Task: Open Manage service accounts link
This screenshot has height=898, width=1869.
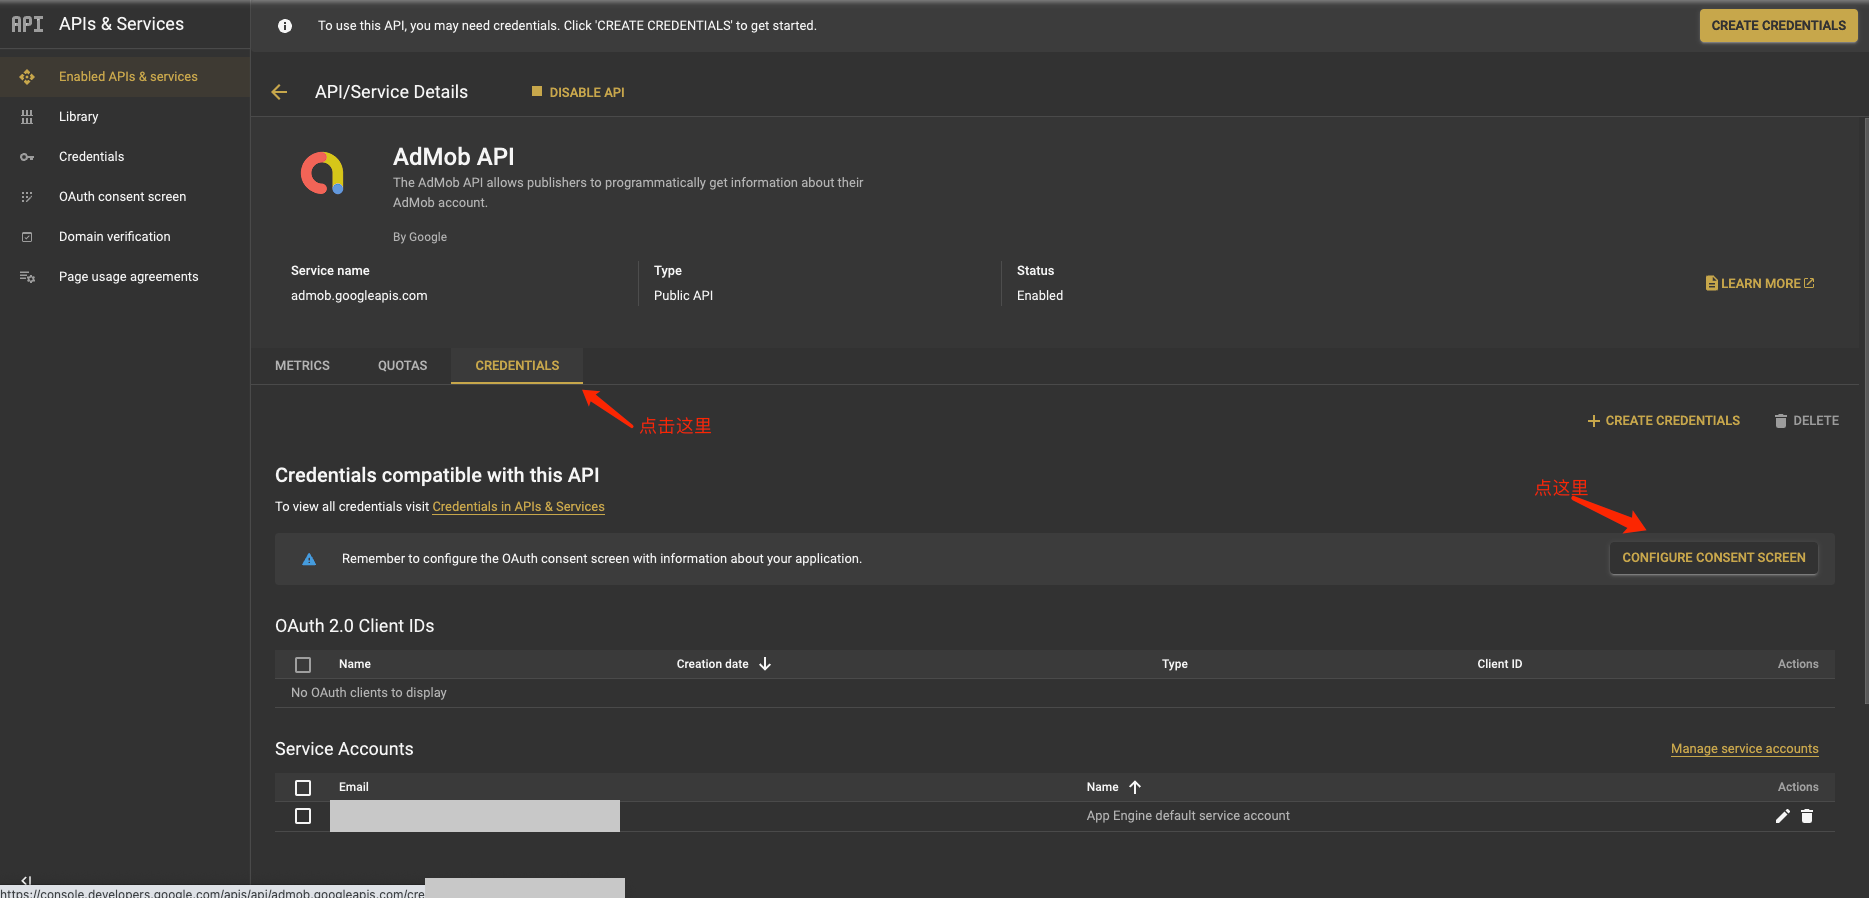Action: pos(1744,749)
